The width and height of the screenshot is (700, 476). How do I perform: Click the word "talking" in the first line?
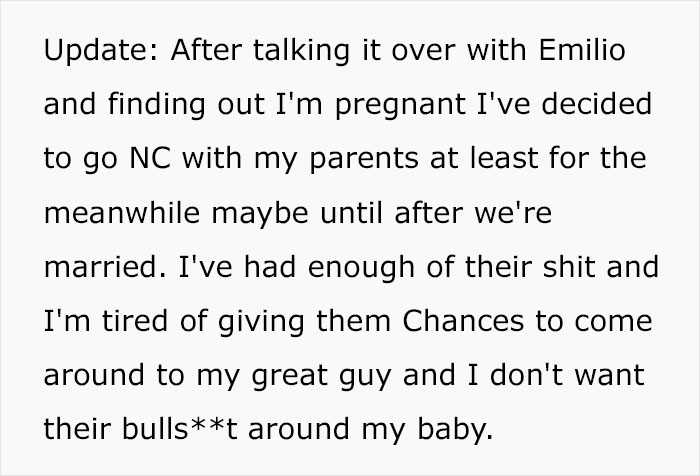pos(301,51)
